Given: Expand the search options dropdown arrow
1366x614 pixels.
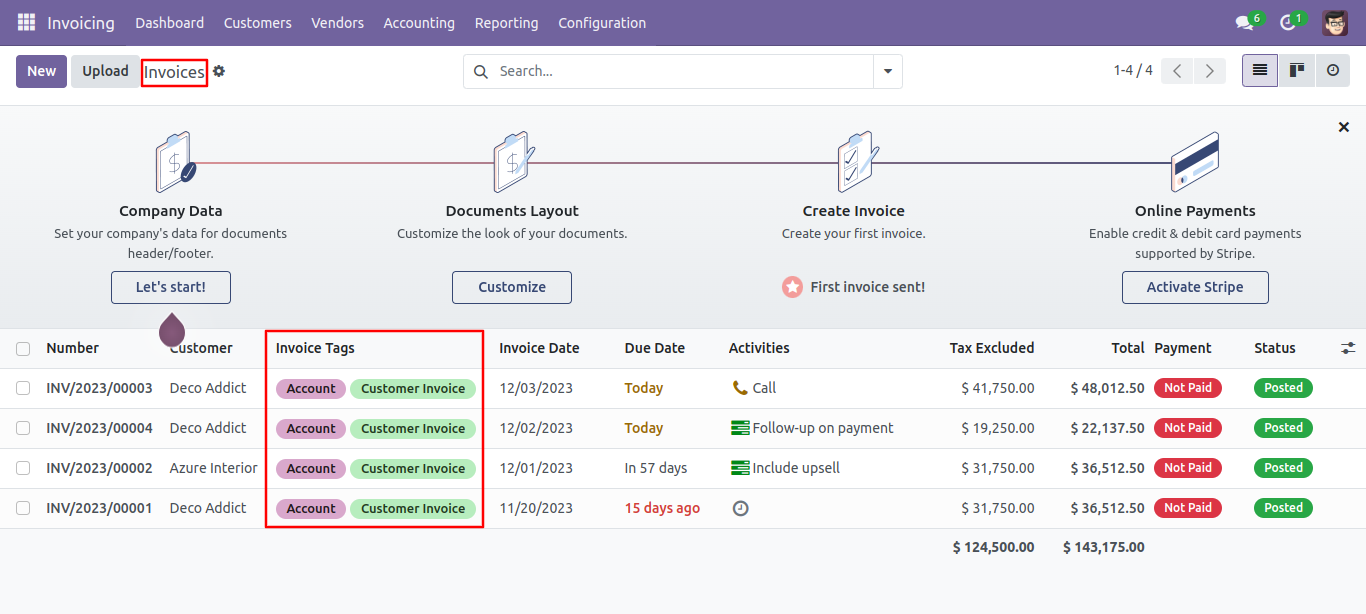Looking at the screenshot, I should click(x=887, y=71).
